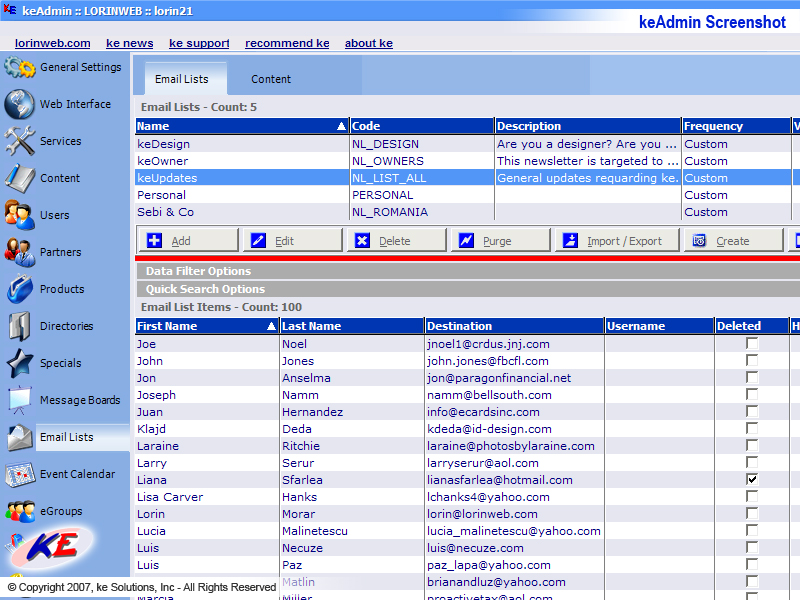Open the lorinweb.com link
The image size is (800, 600).
[53, 43]
